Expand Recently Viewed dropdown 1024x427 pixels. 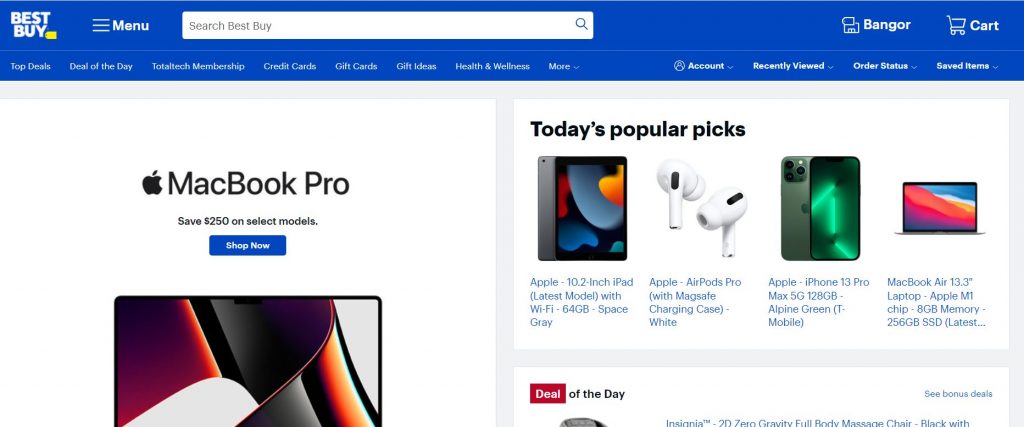pos(793,66)
